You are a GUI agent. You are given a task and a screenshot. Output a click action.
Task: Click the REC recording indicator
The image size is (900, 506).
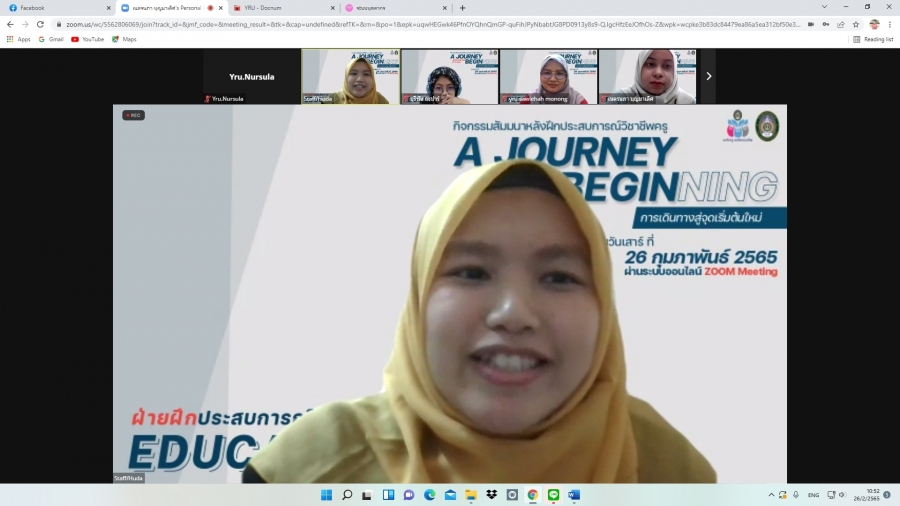point(134,115)
